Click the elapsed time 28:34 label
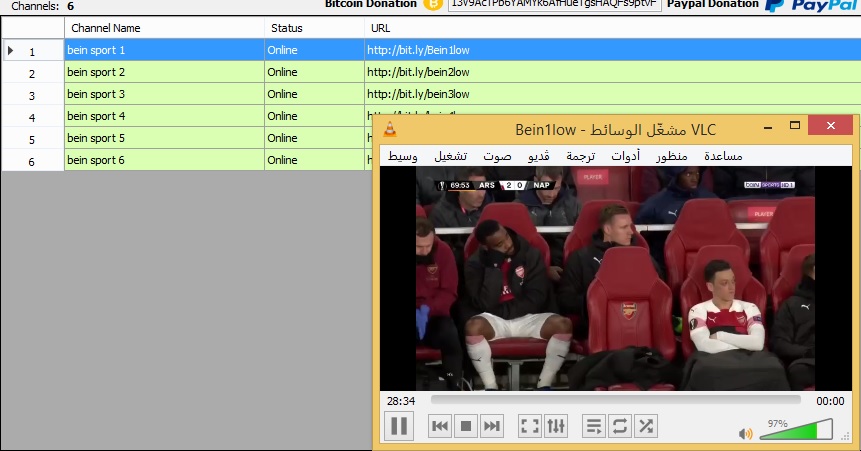 pos(401,401)
